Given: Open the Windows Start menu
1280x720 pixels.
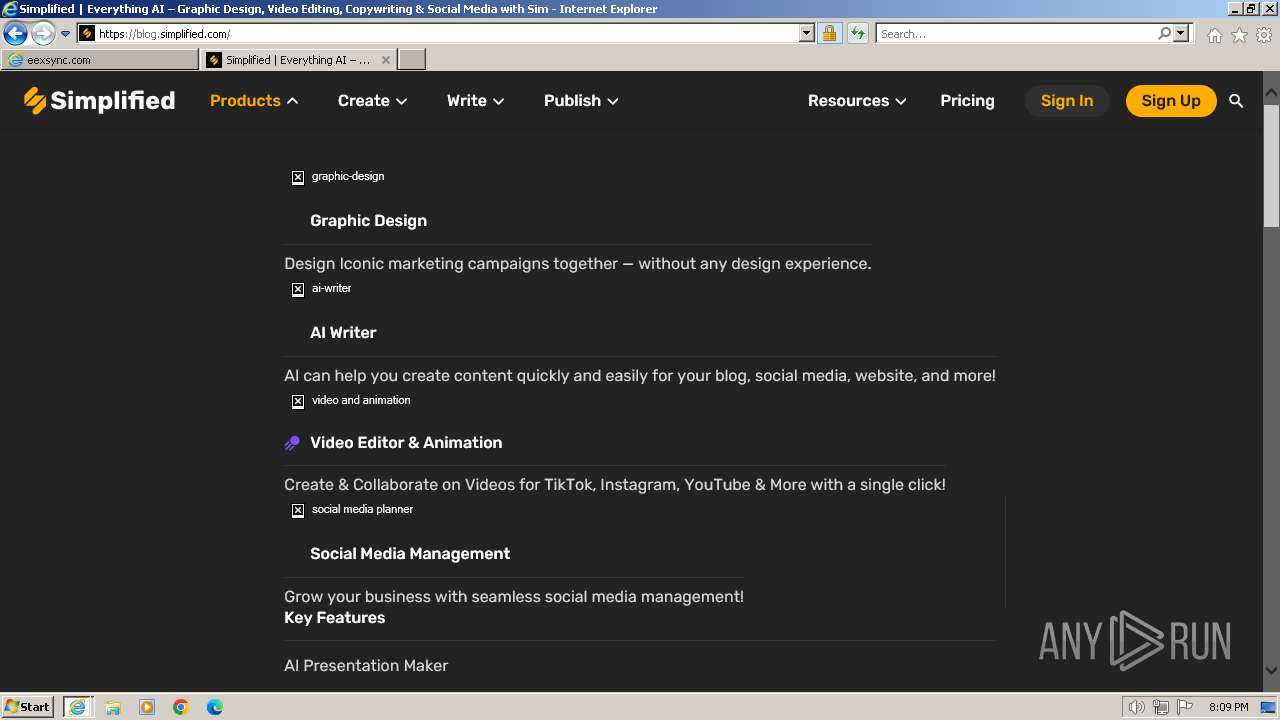Looking at the screenshot, I should 28,707.
